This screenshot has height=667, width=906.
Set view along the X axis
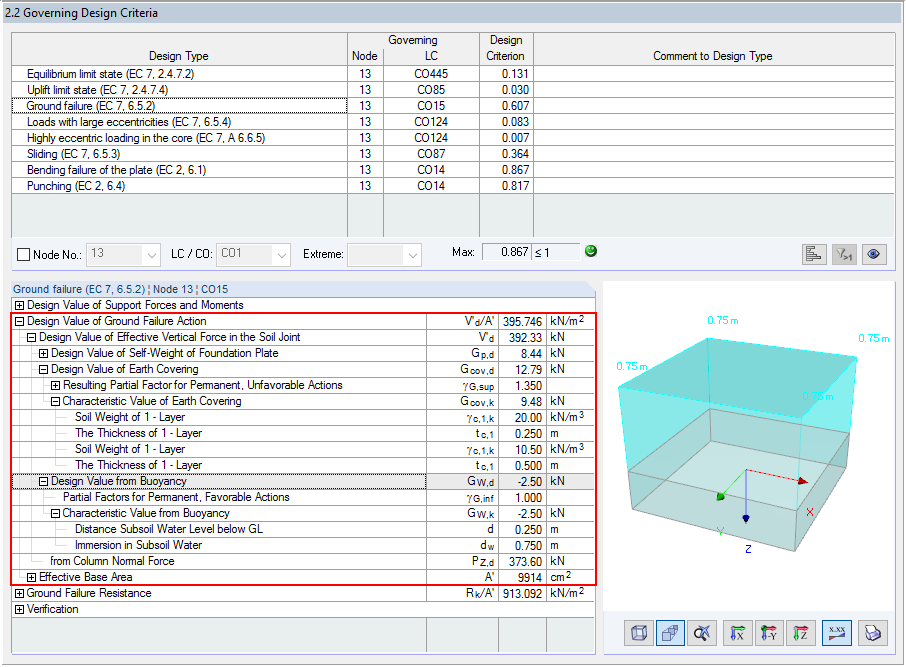tap(737, 633)
